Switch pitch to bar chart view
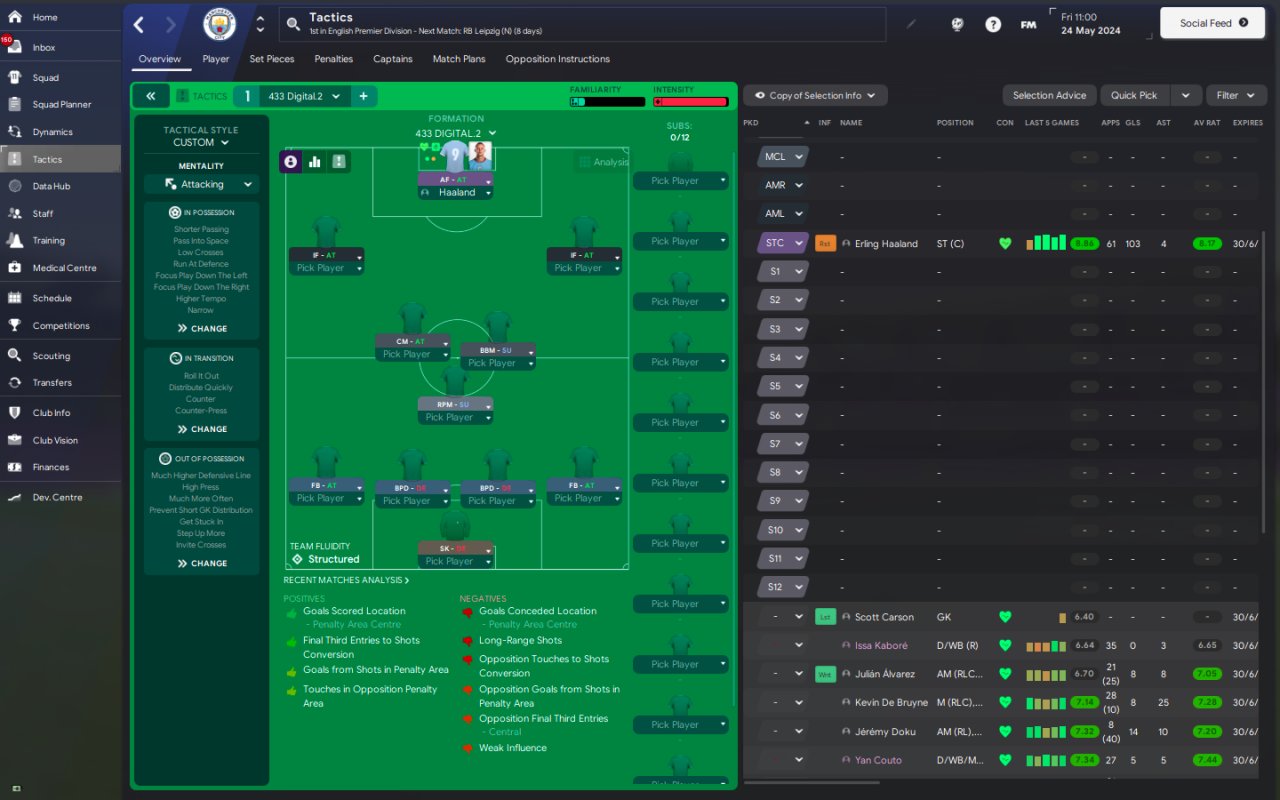 [315, 161]
